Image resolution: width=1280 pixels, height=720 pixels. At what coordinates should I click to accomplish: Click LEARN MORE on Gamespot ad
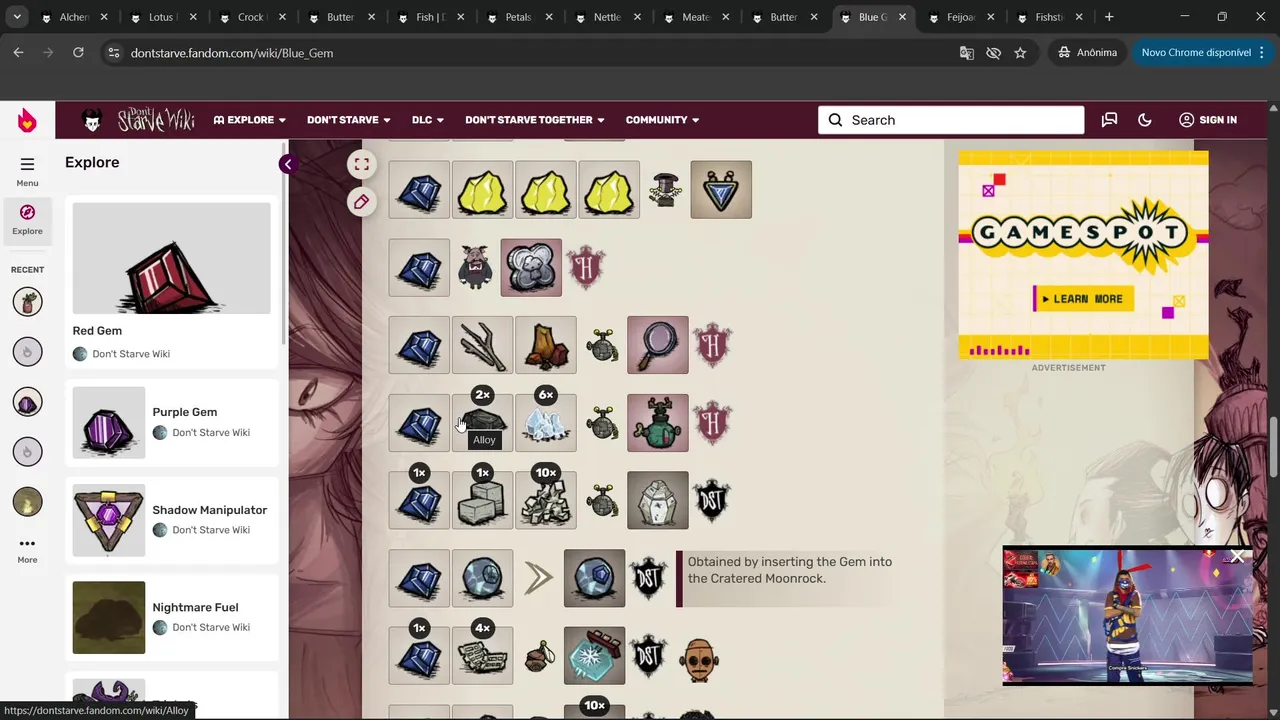[1083, 298]
